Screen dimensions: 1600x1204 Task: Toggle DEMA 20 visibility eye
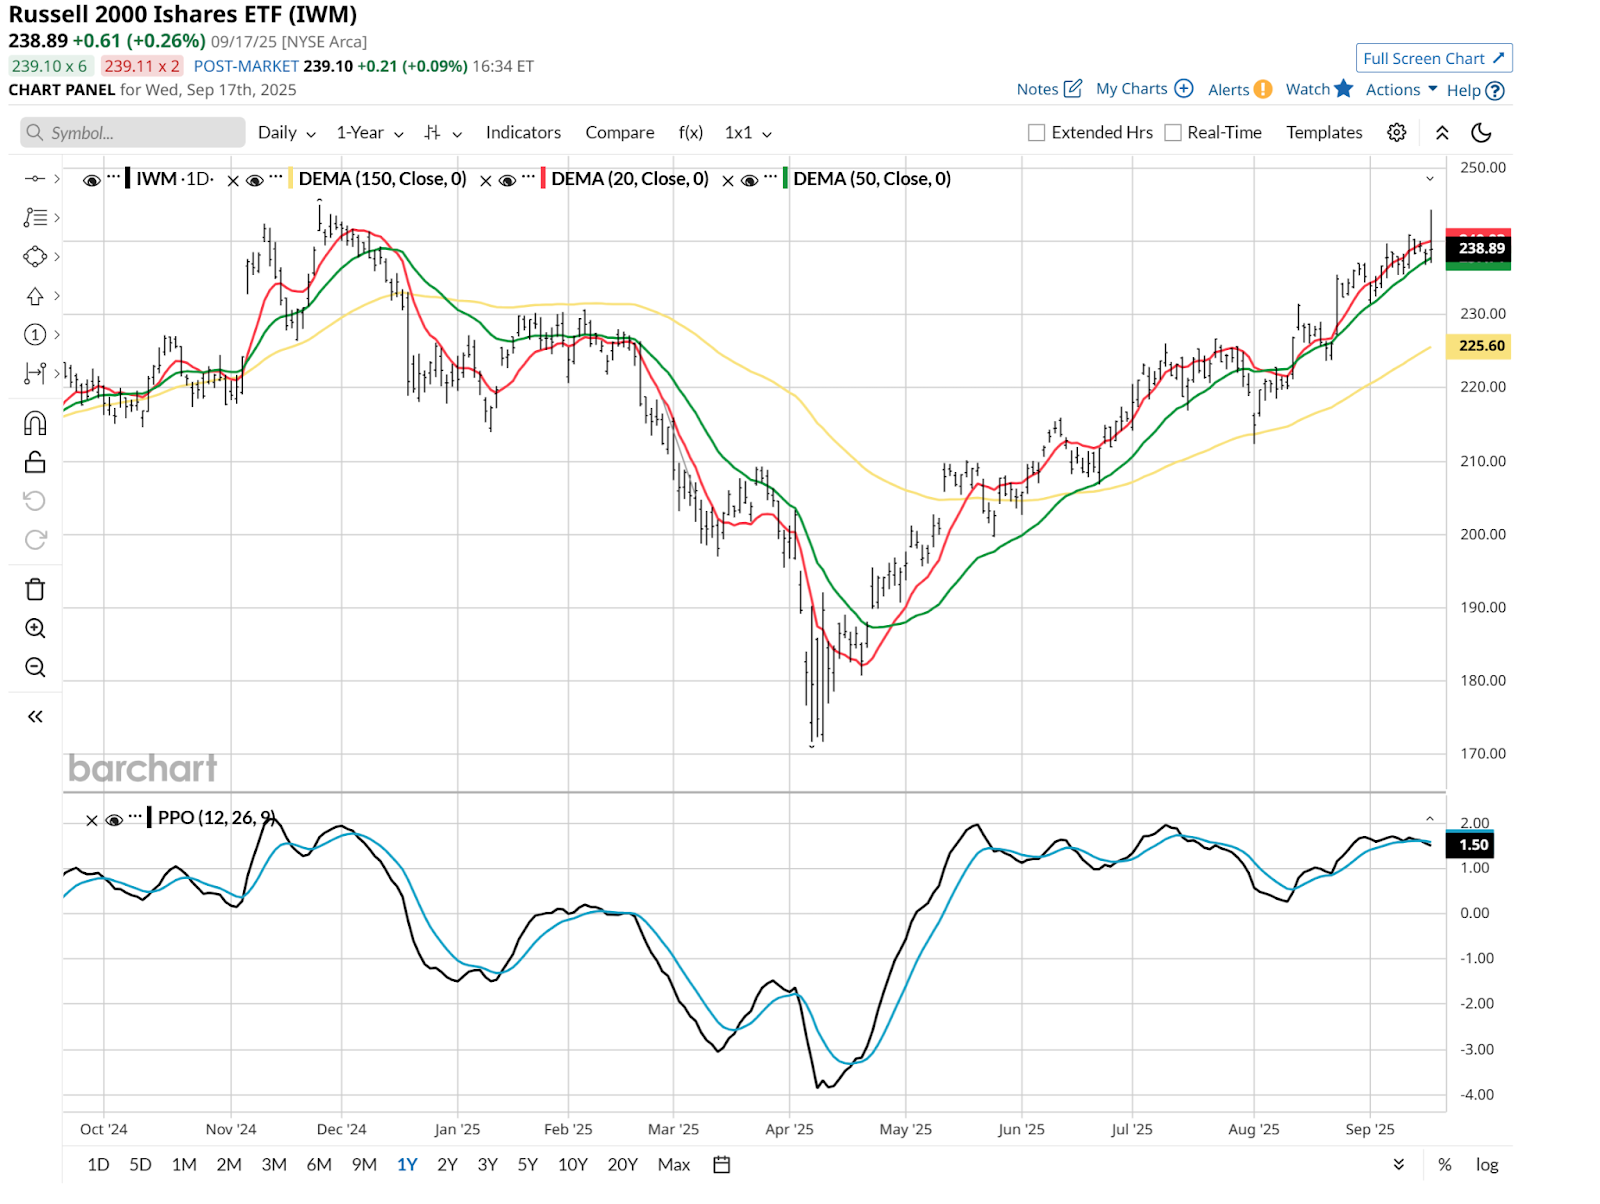coord(507,180)
